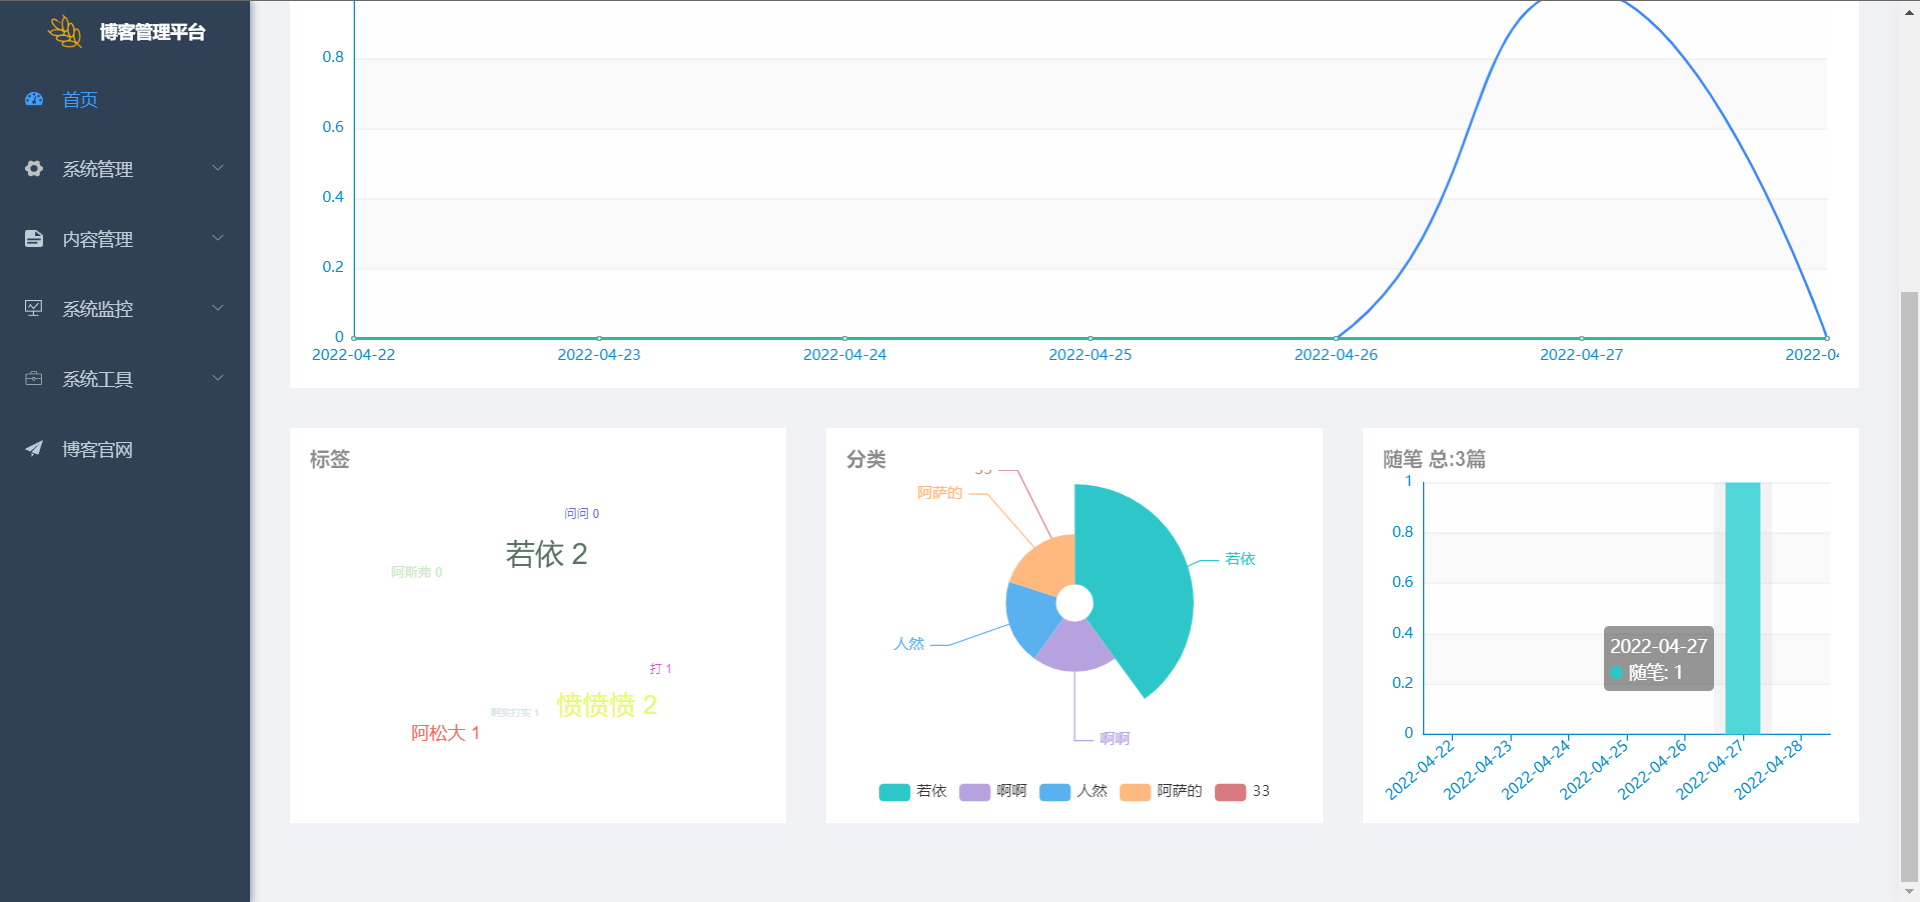Click the 阿萨的 legend color swatch
The height and width of the screenshot is (902, 1920).
point(1135,792)
